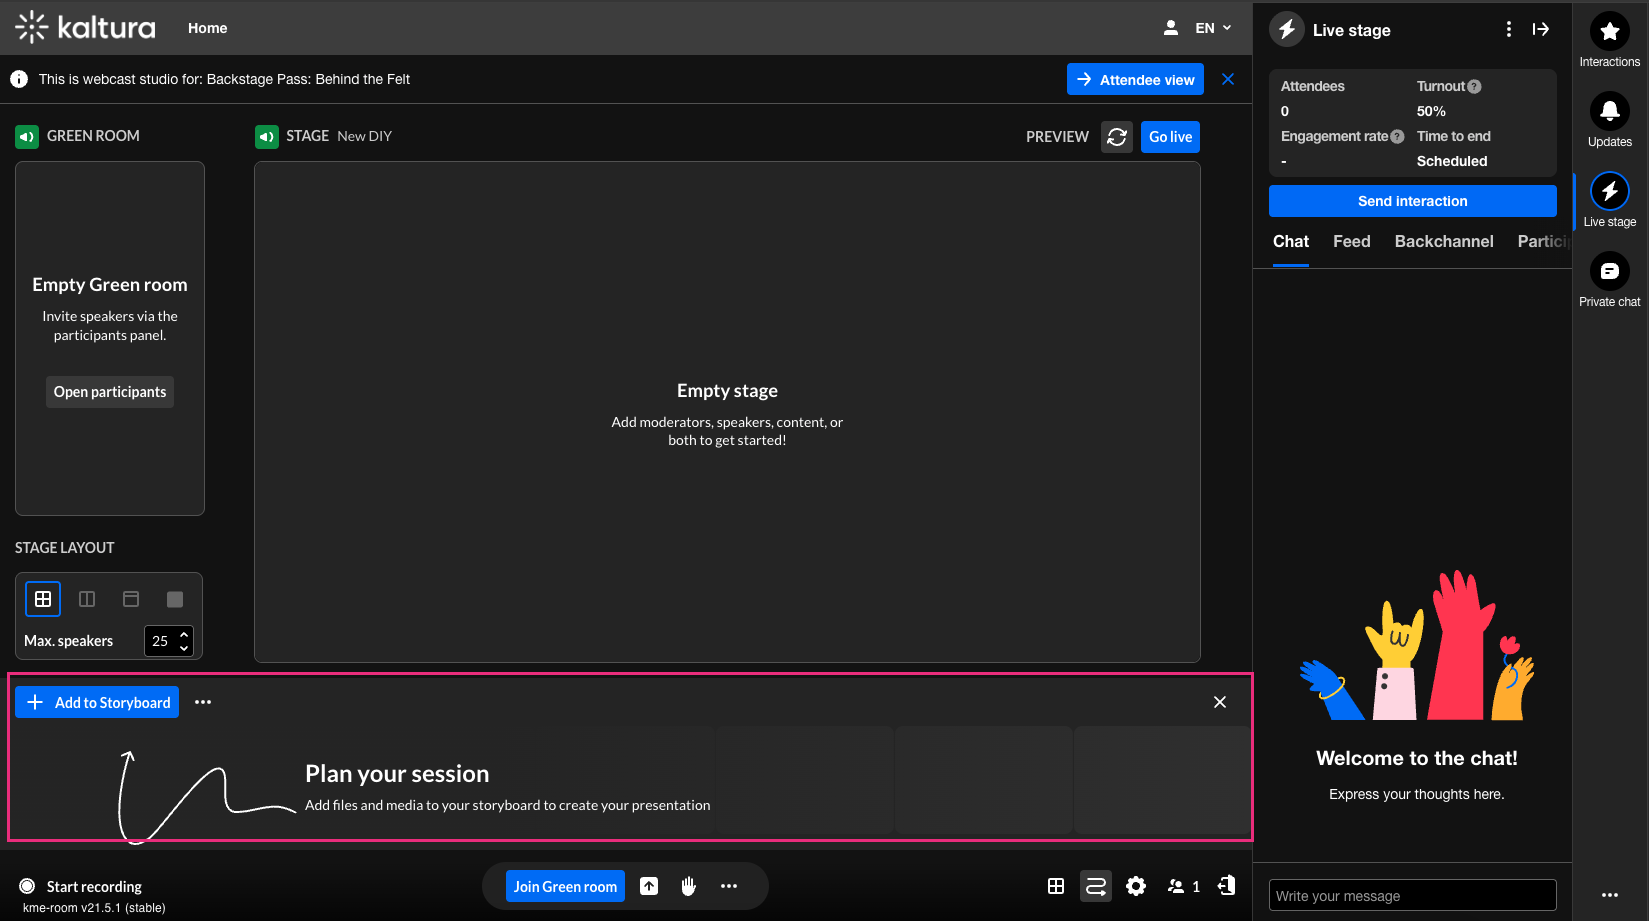Click the share screen upload icon
The image size is (1649, 921).
[x=649, y=886]
